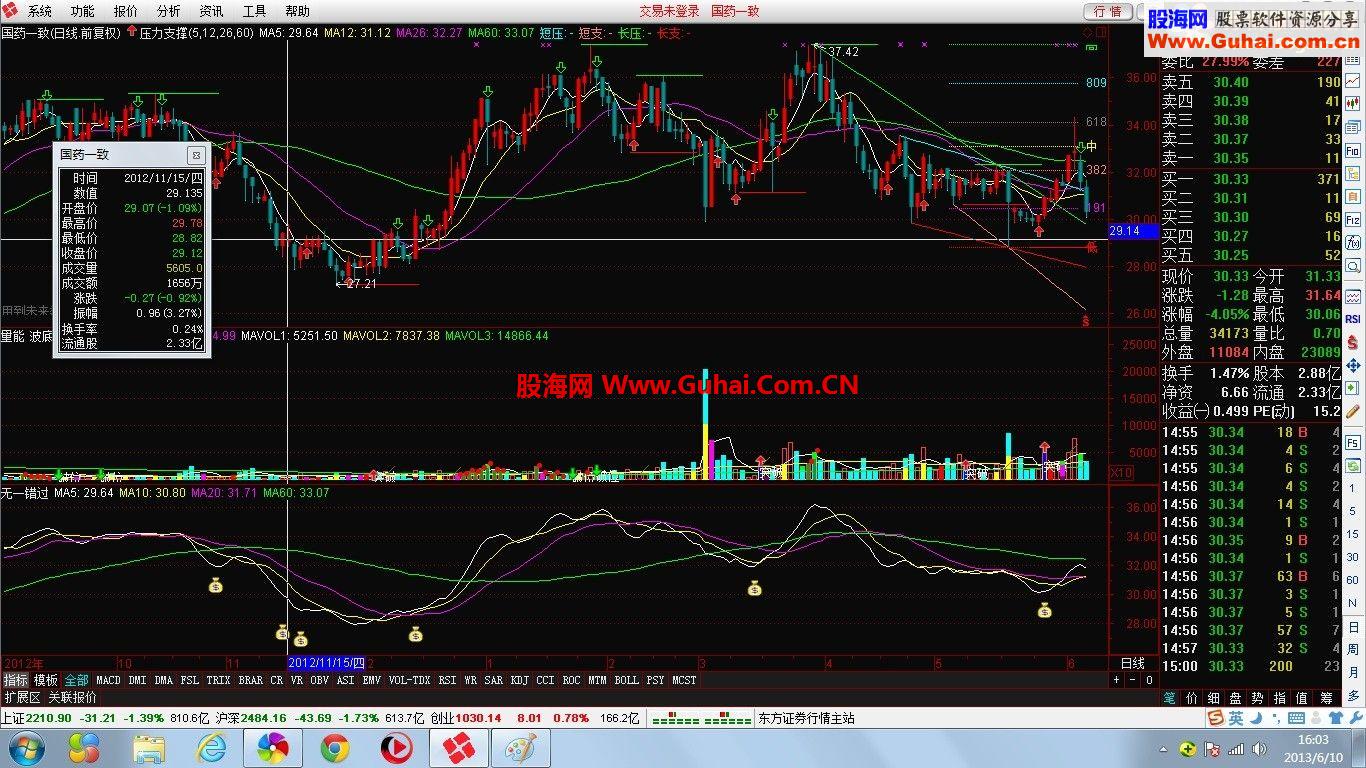The height and width of the screenshot is (768, 1366).
Task: Expand the 扩展区 extension area
Action: click(21, 697)
